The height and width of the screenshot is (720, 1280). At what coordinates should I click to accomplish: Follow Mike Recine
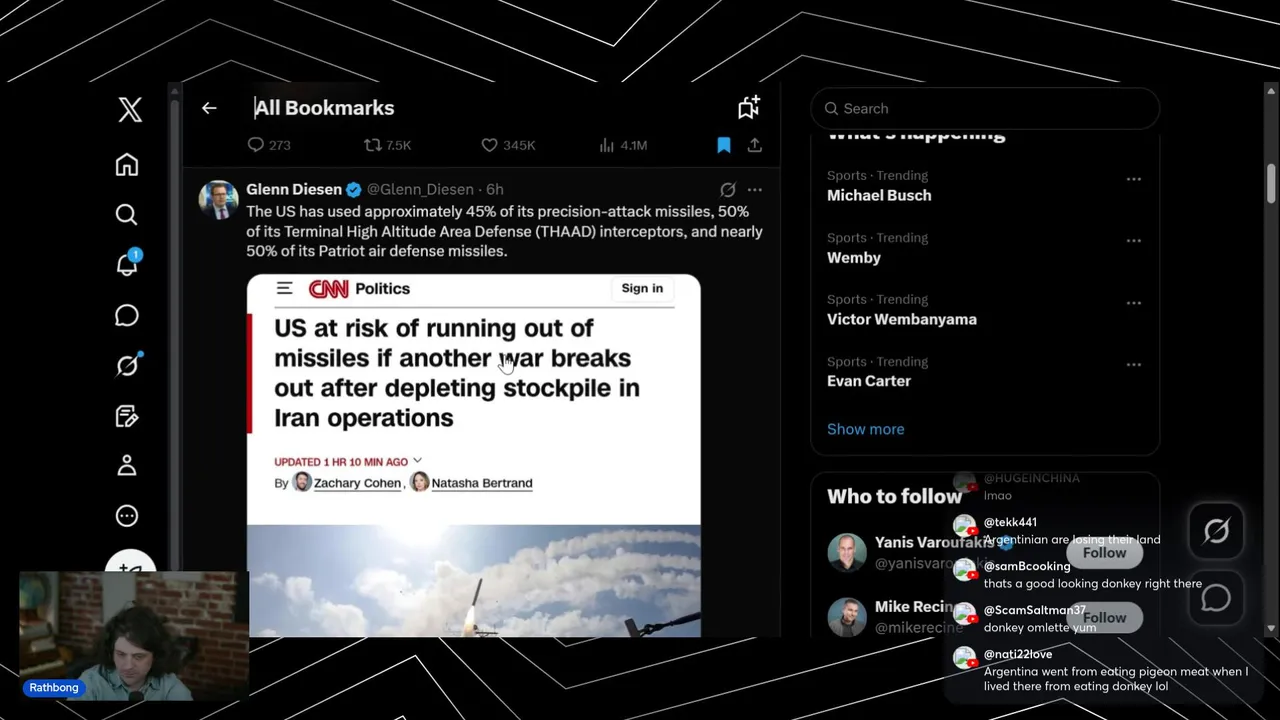1105,618
